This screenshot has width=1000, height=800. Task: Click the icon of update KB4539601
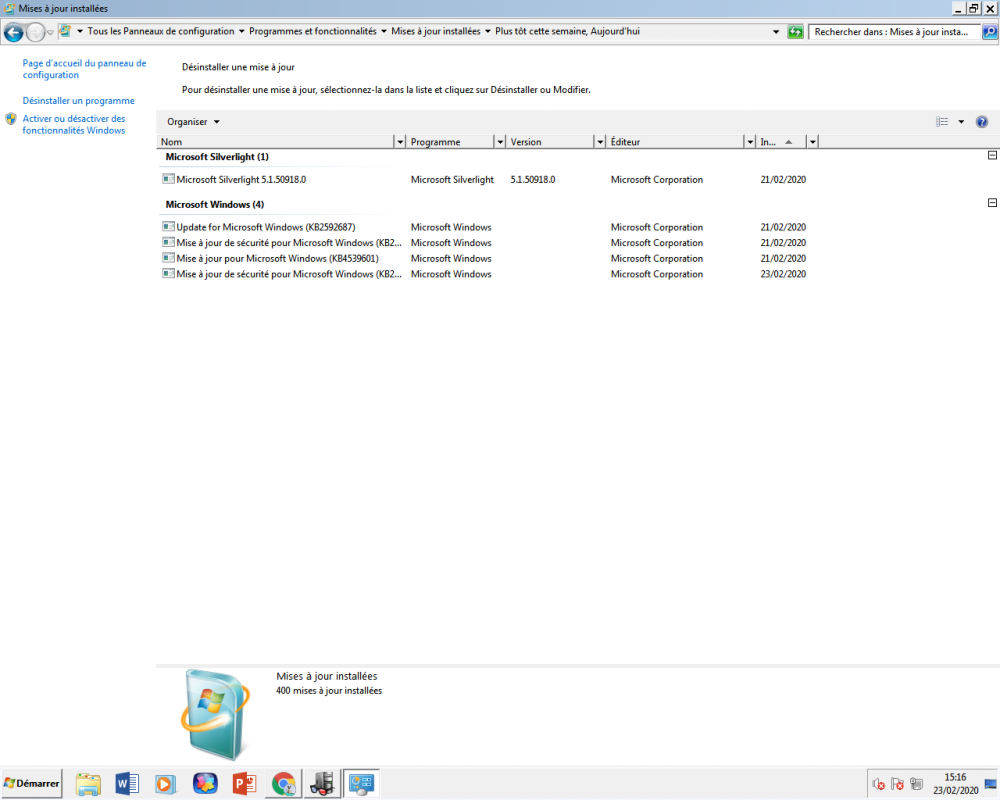coord(168,258)
